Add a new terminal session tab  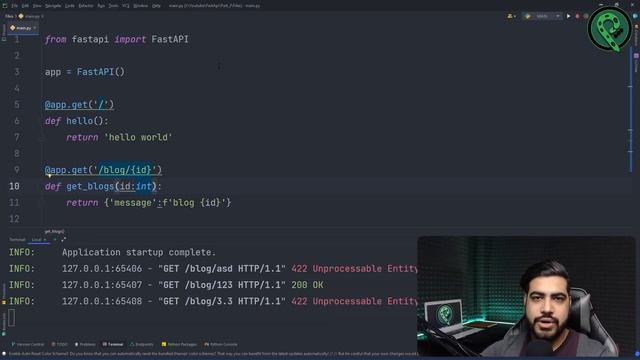click(55, 240)
